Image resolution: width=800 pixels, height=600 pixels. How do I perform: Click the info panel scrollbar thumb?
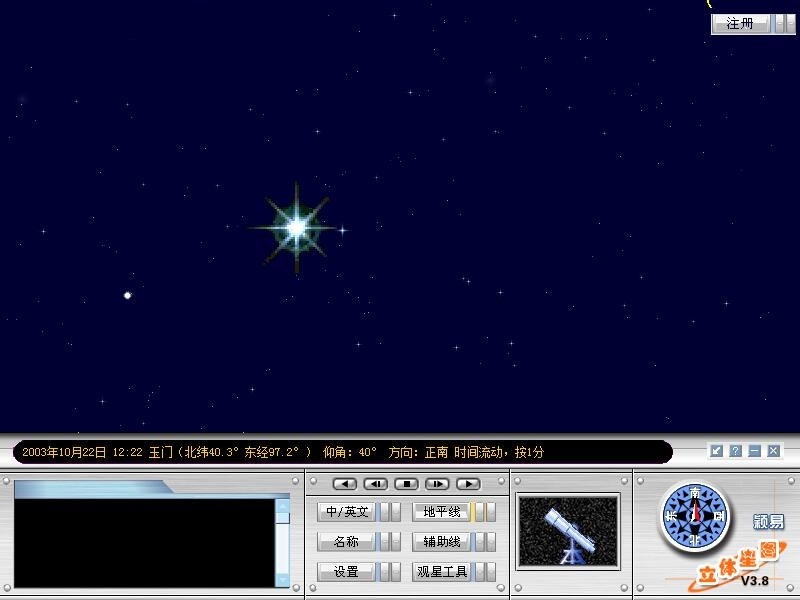click(282, 518)
